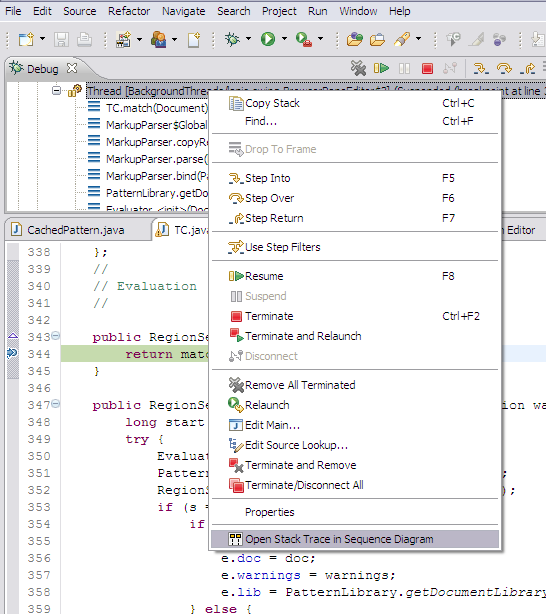Click Resume icon in Debug view toolbar

[x=381, y=69]
